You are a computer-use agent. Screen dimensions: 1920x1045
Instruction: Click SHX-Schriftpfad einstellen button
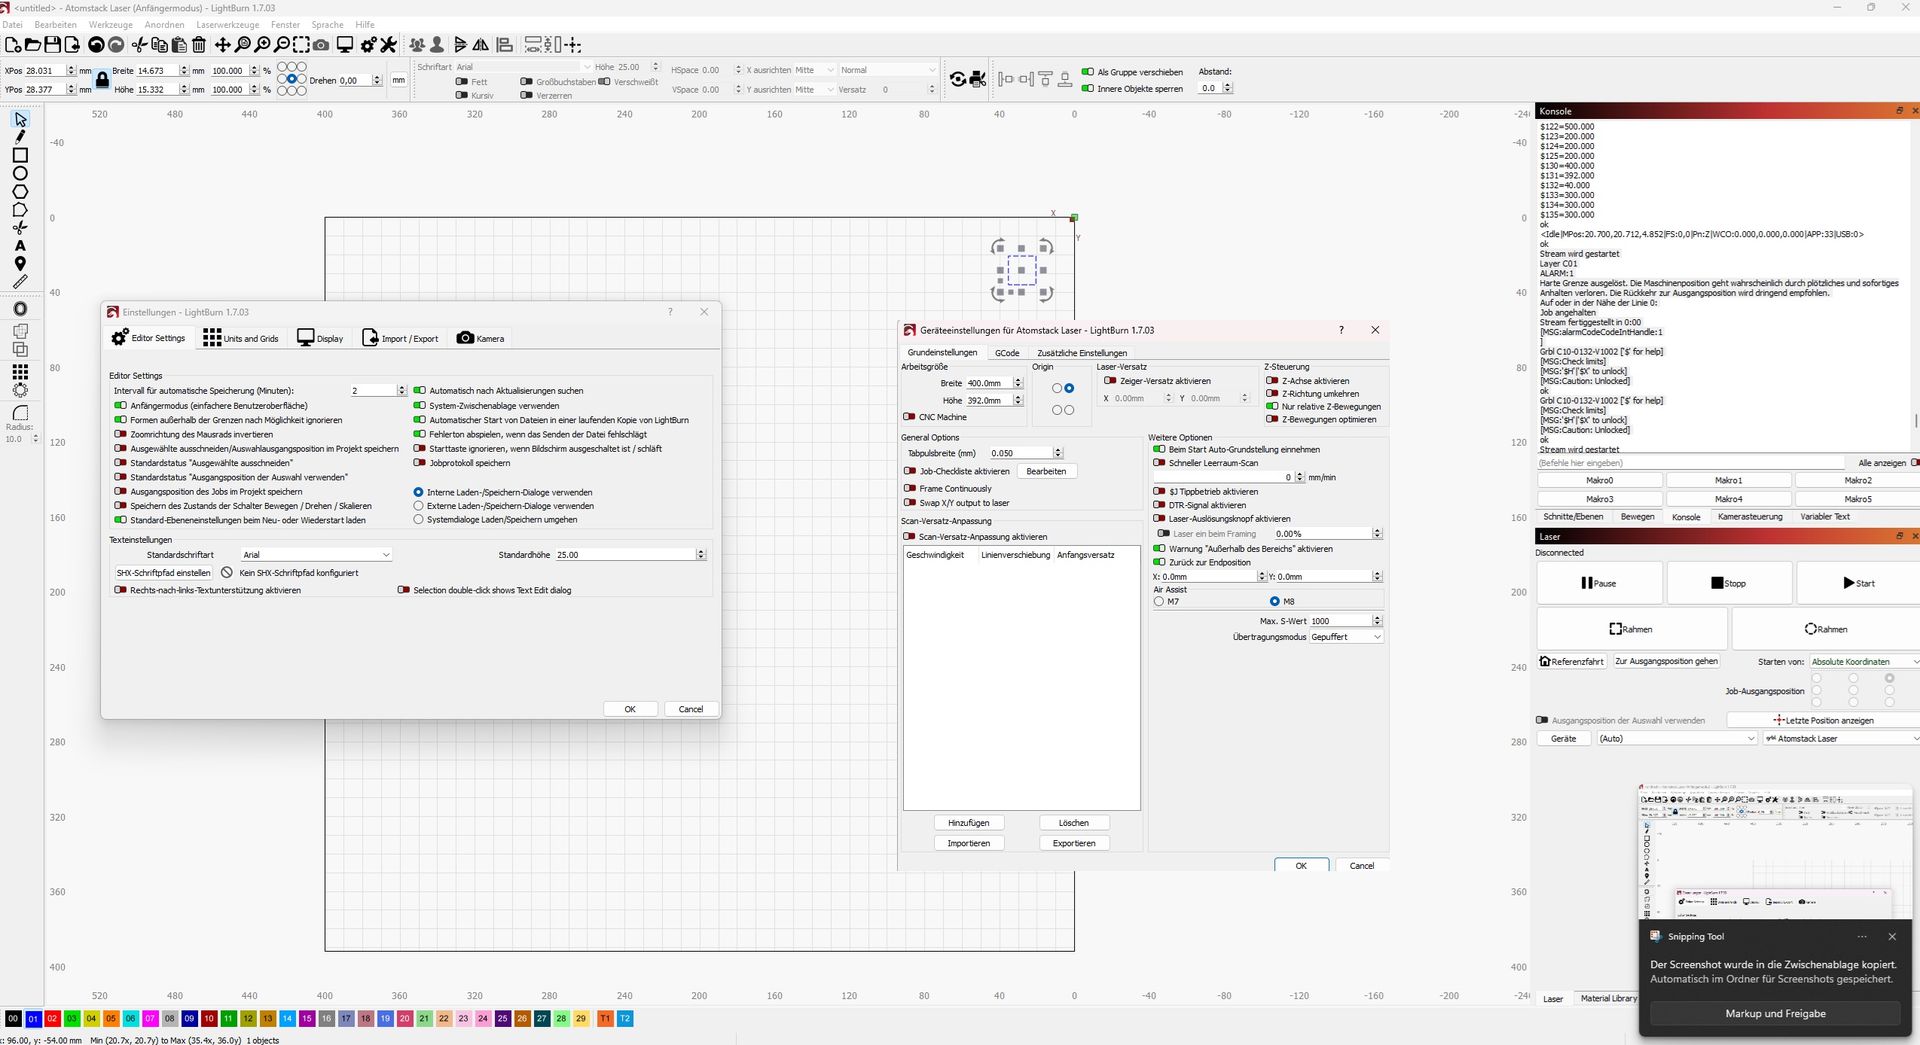164,573
